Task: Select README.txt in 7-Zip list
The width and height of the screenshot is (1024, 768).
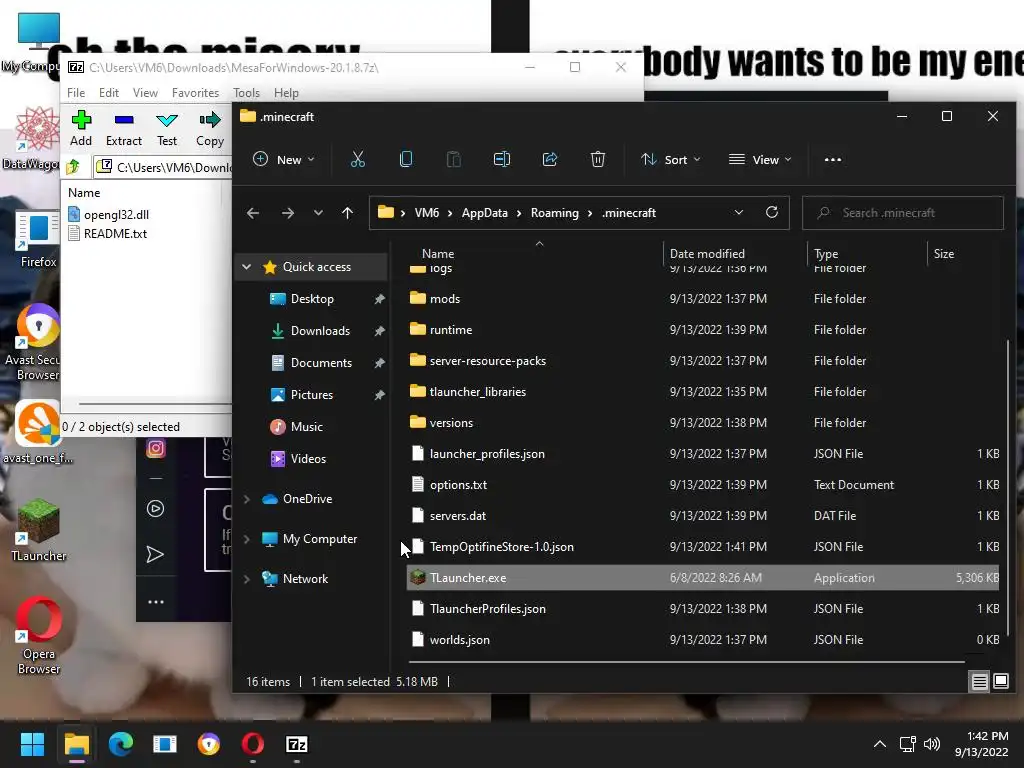Action: pyautogui.click(x=108, y=233)
